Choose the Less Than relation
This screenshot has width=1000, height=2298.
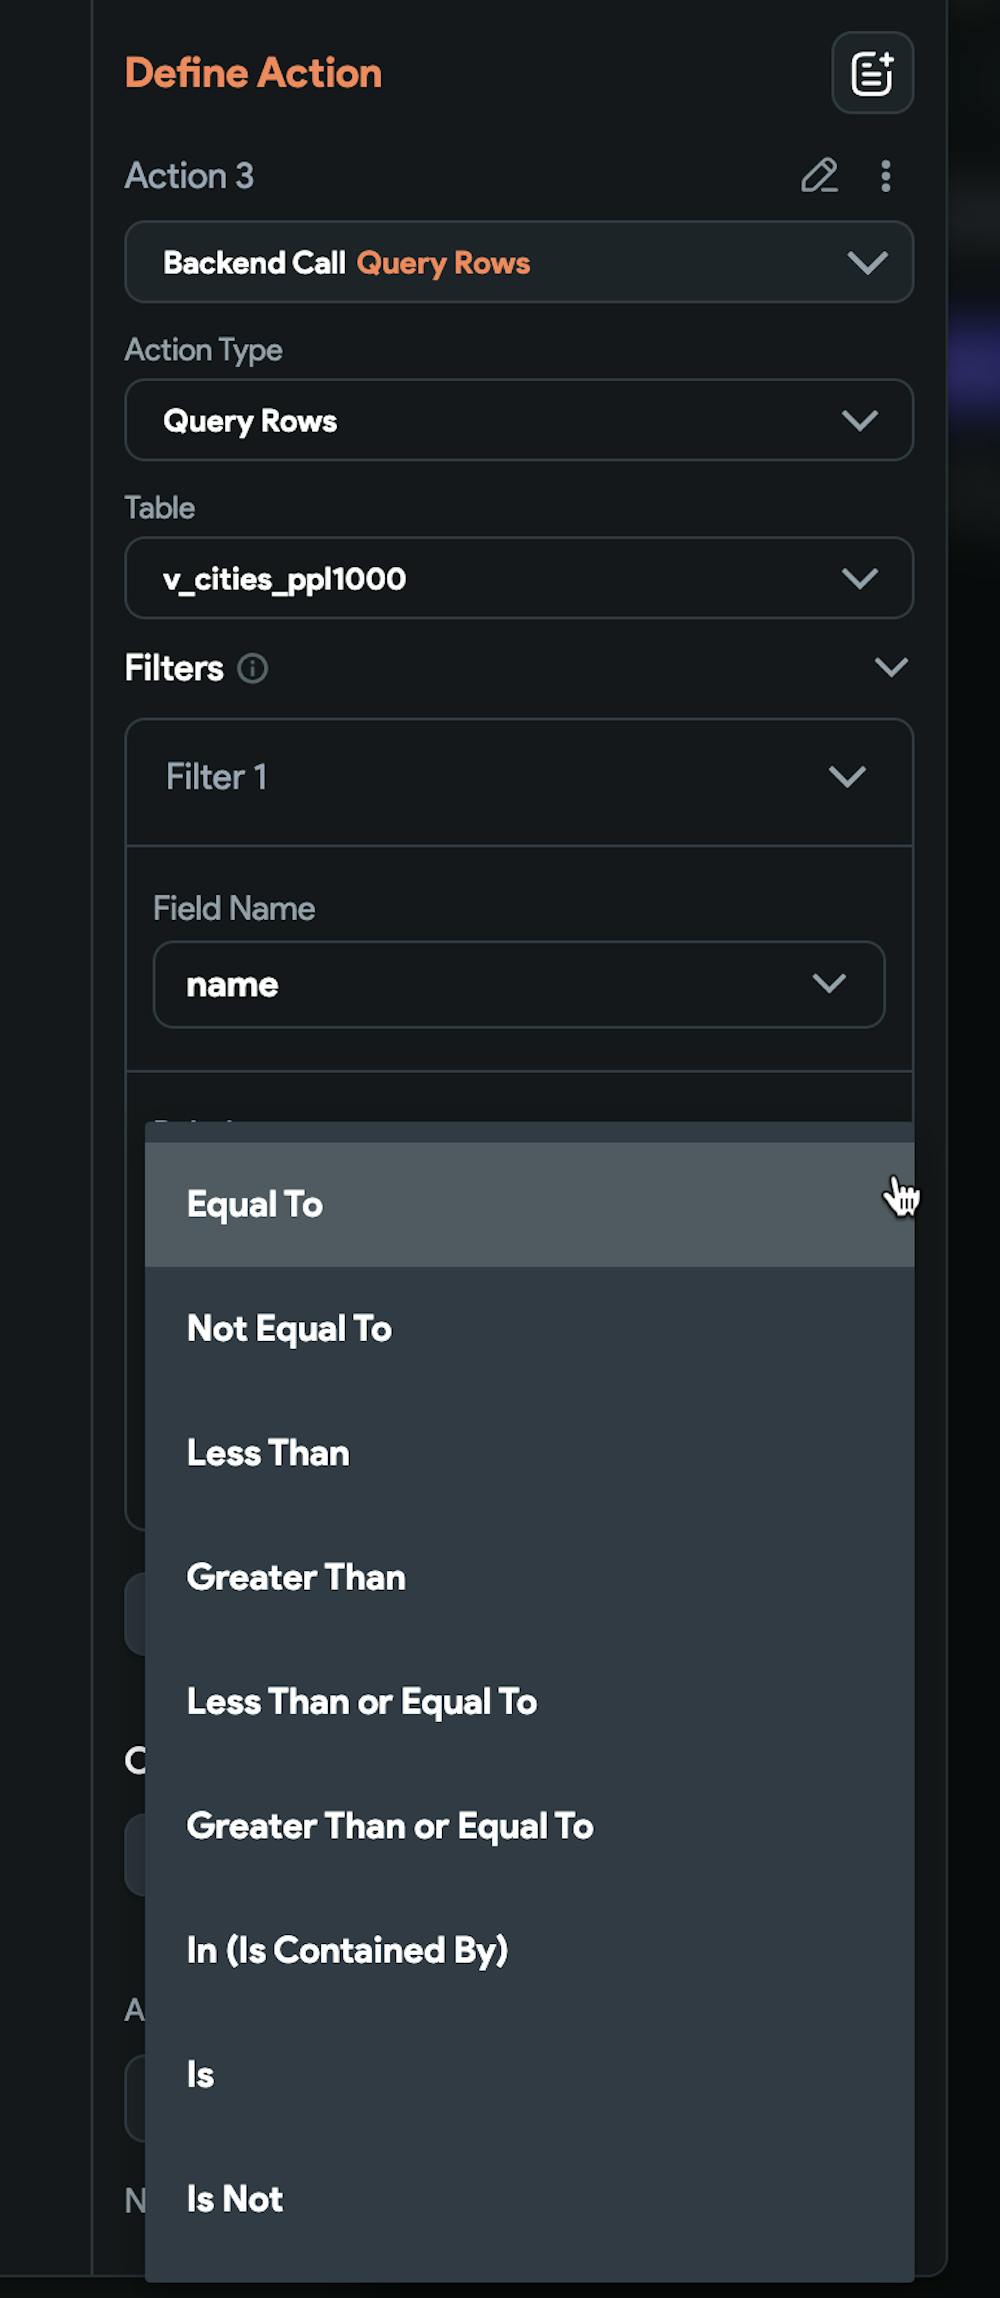pos(529,1453)
